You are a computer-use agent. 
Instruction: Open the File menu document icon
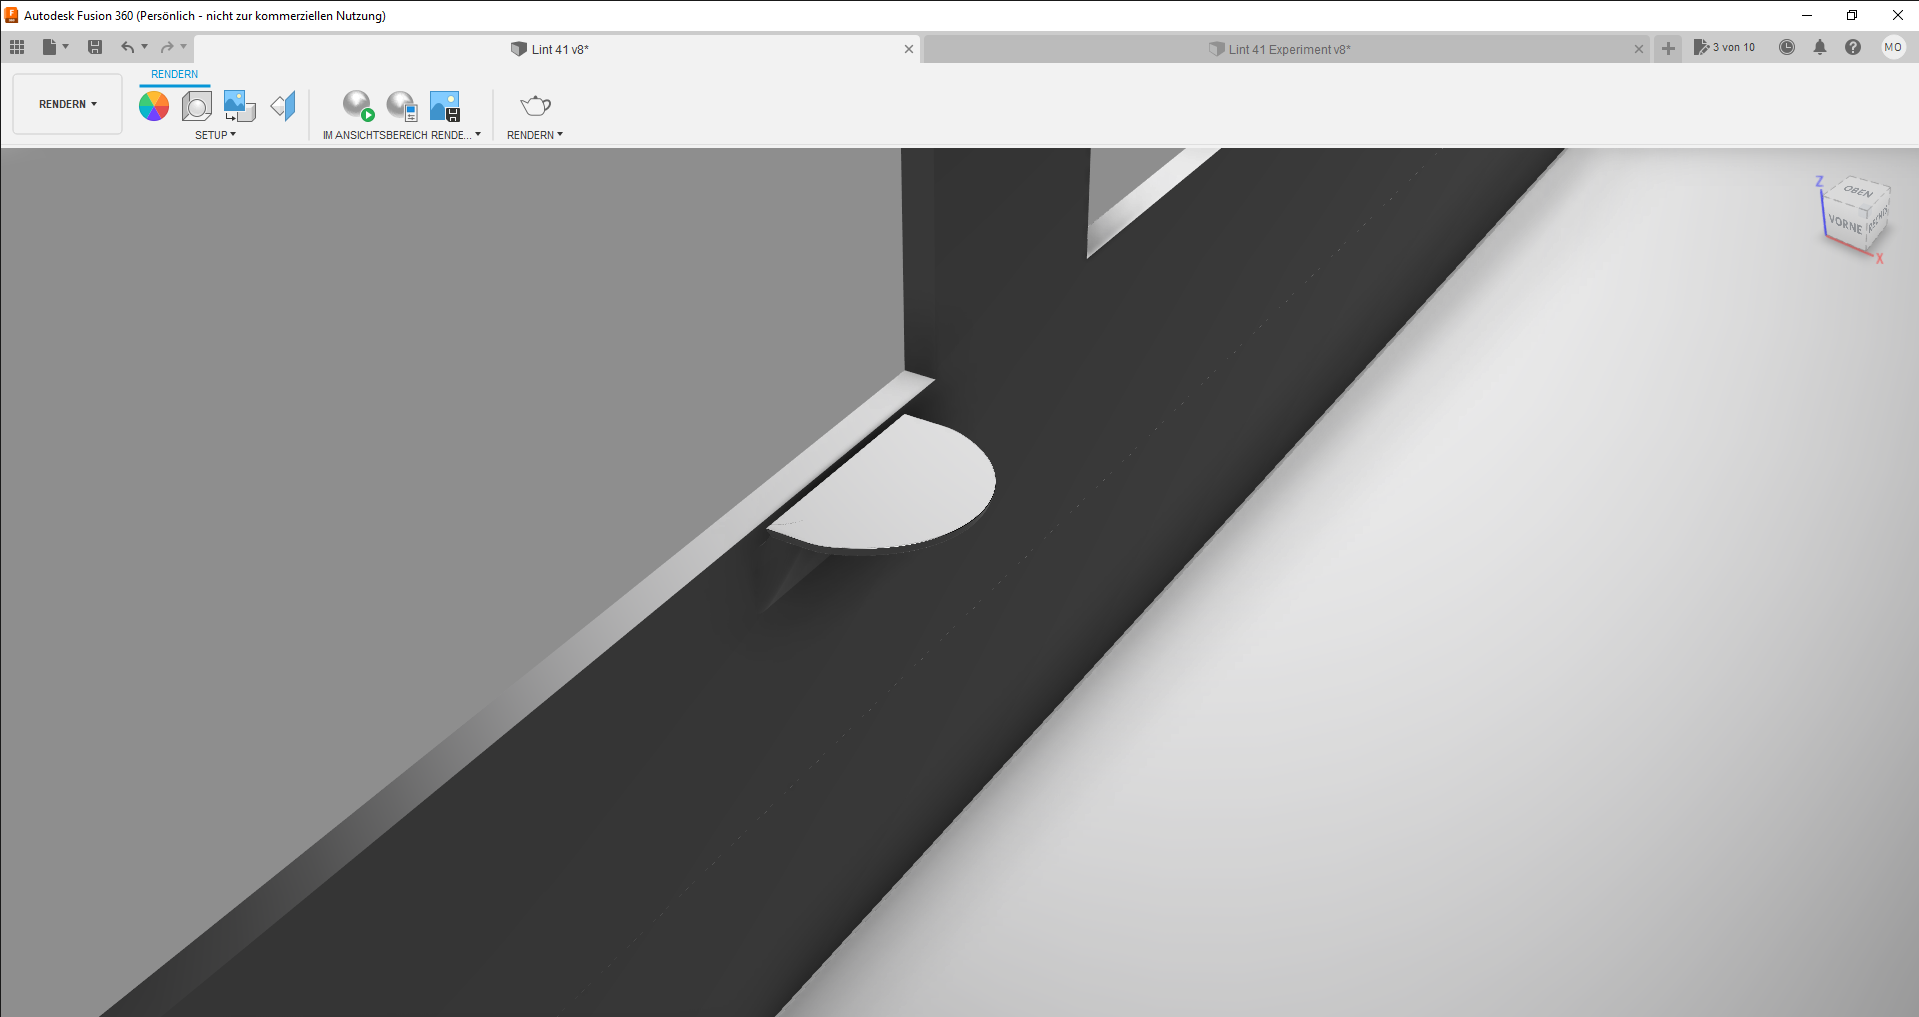point(49,47)
